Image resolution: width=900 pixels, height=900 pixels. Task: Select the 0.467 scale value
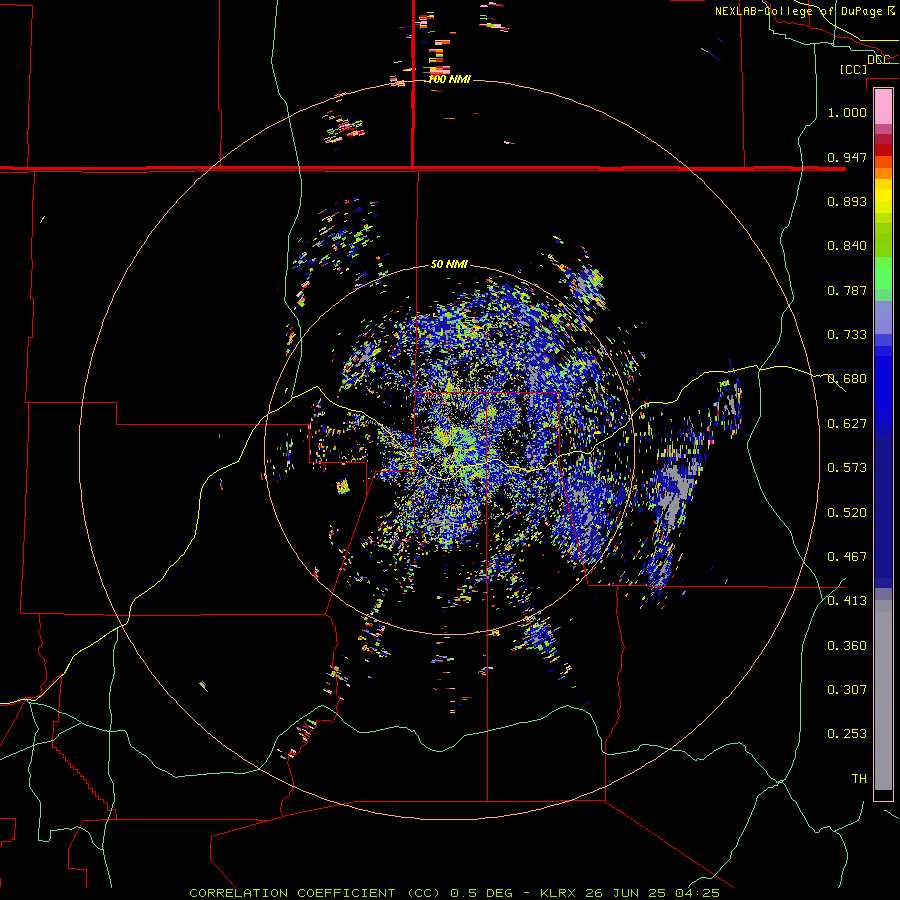point(847,557)
